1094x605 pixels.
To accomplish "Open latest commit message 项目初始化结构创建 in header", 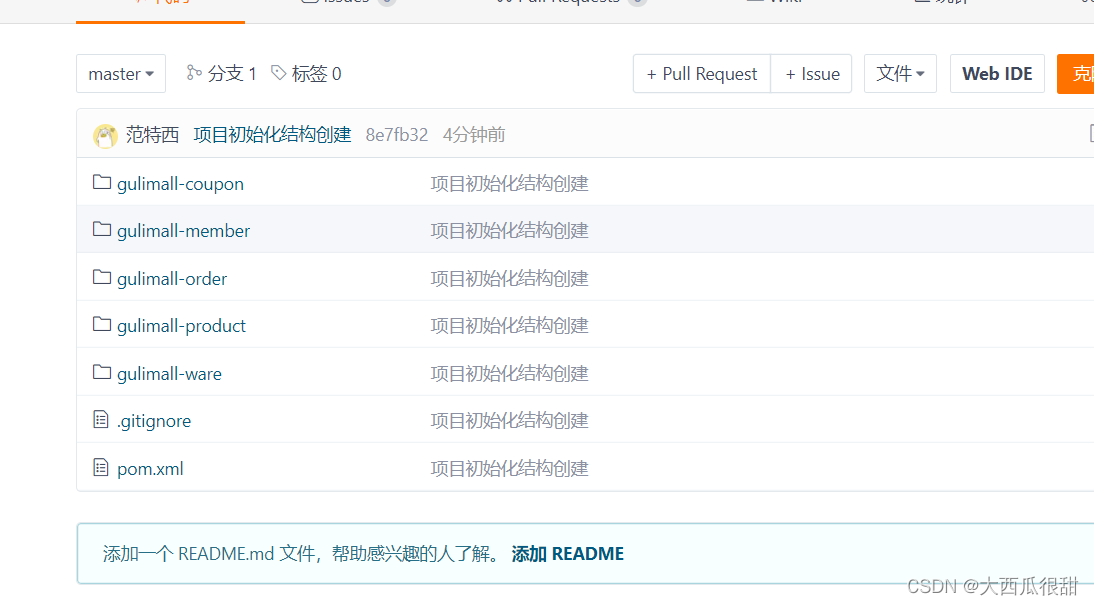I will (x=272, y=135).
